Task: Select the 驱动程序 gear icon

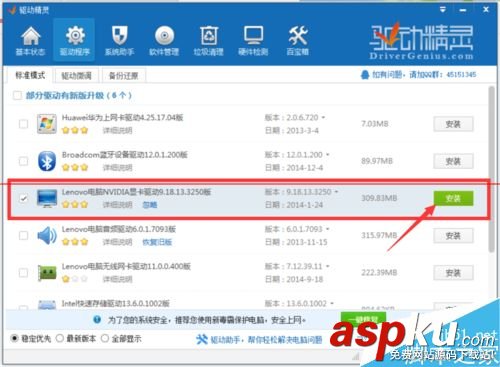Action: click(75, 35)
